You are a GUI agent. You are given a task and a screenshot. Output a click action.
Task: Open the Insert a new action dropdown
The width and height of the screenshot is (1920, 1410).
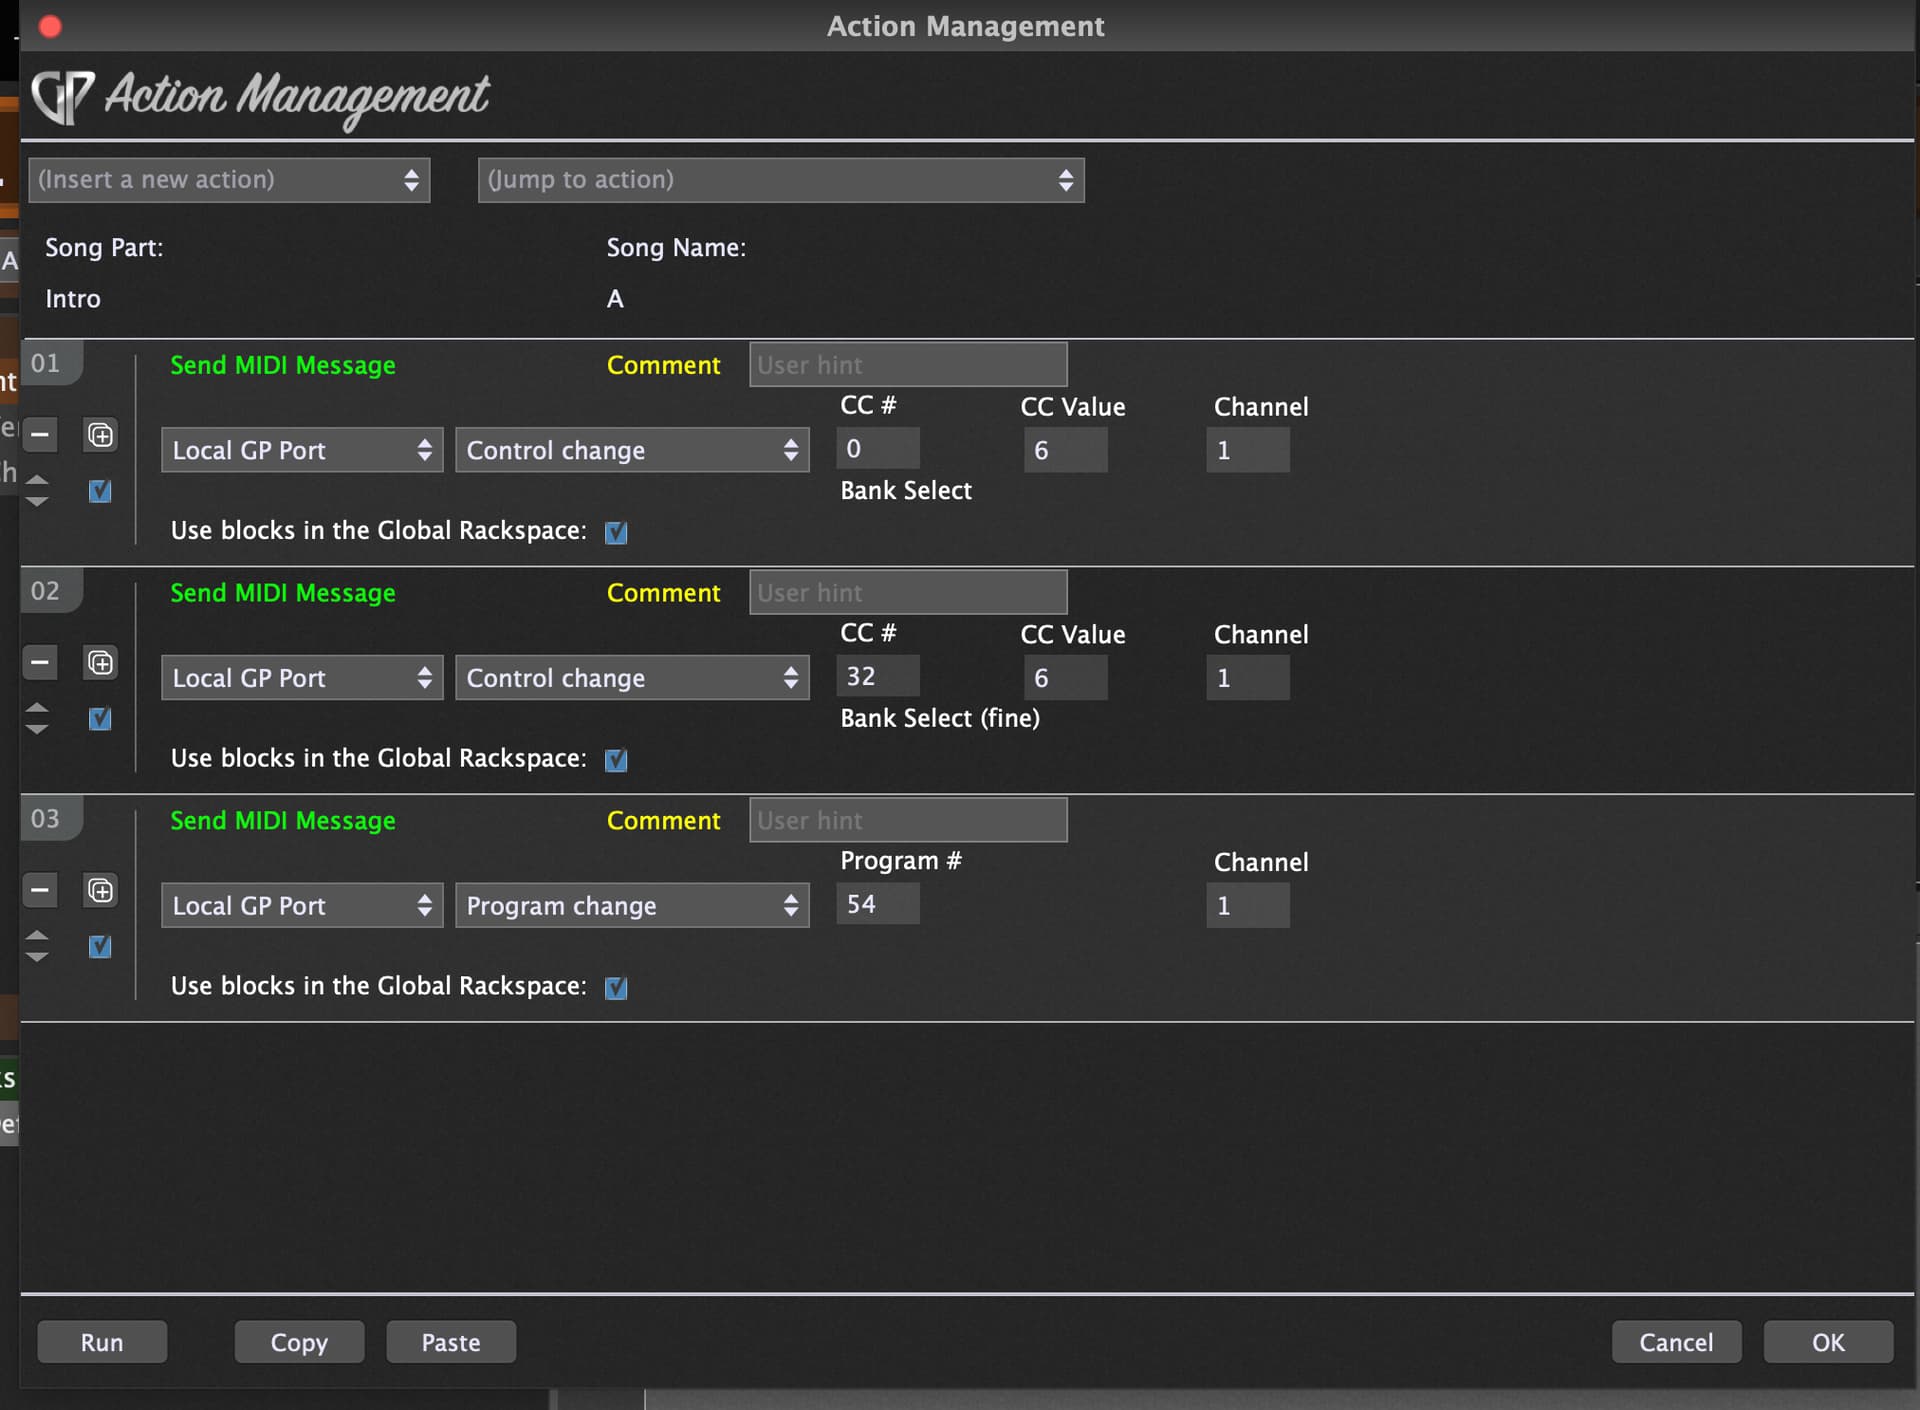coord(229,180)
